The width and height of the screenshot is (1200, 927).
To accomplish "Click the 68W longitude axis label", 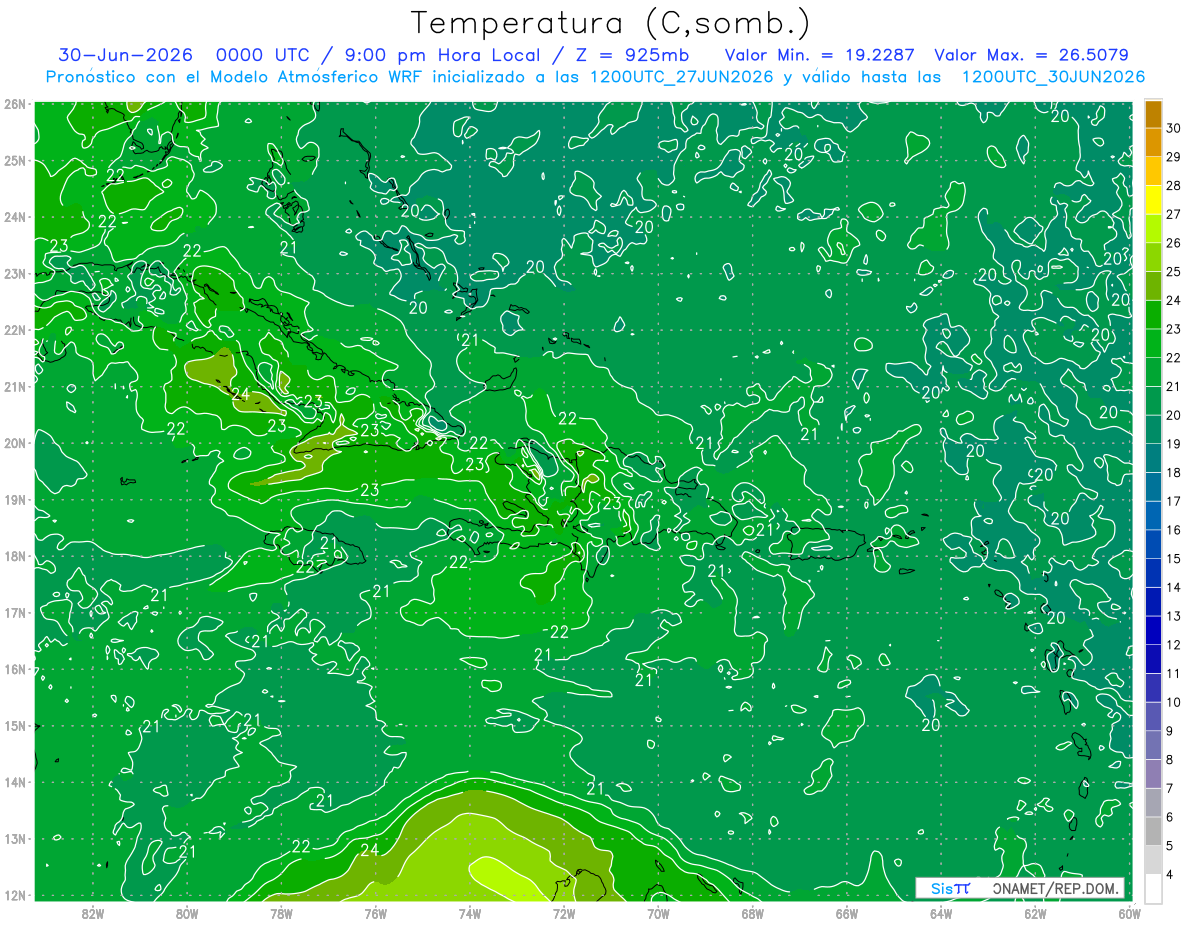I will pyautogui.click(x=753, y=913).
